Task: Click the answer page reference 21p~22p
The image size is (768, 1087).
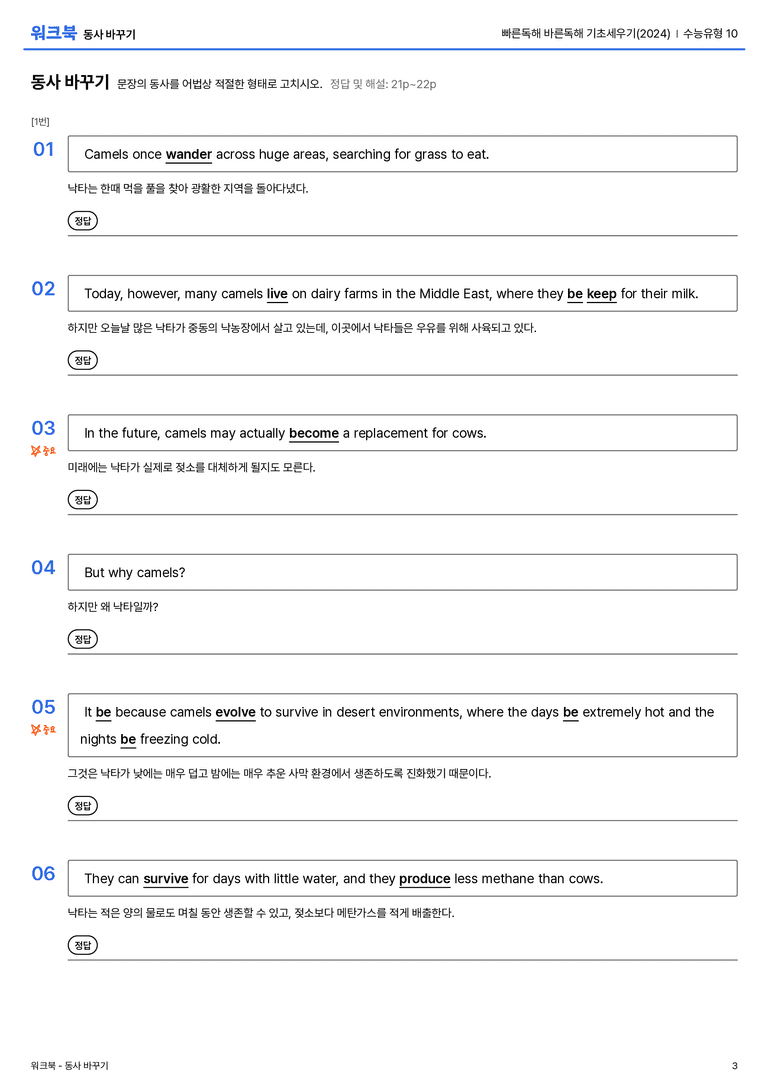Action: pos(414,85)
